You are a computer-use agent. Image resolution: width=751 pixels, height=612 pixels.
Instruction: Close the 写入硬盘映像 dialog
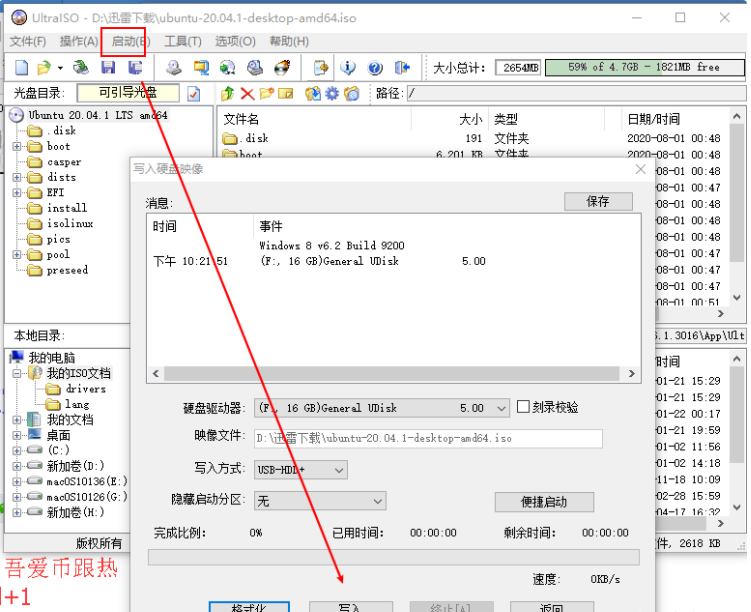coord(640,169)
